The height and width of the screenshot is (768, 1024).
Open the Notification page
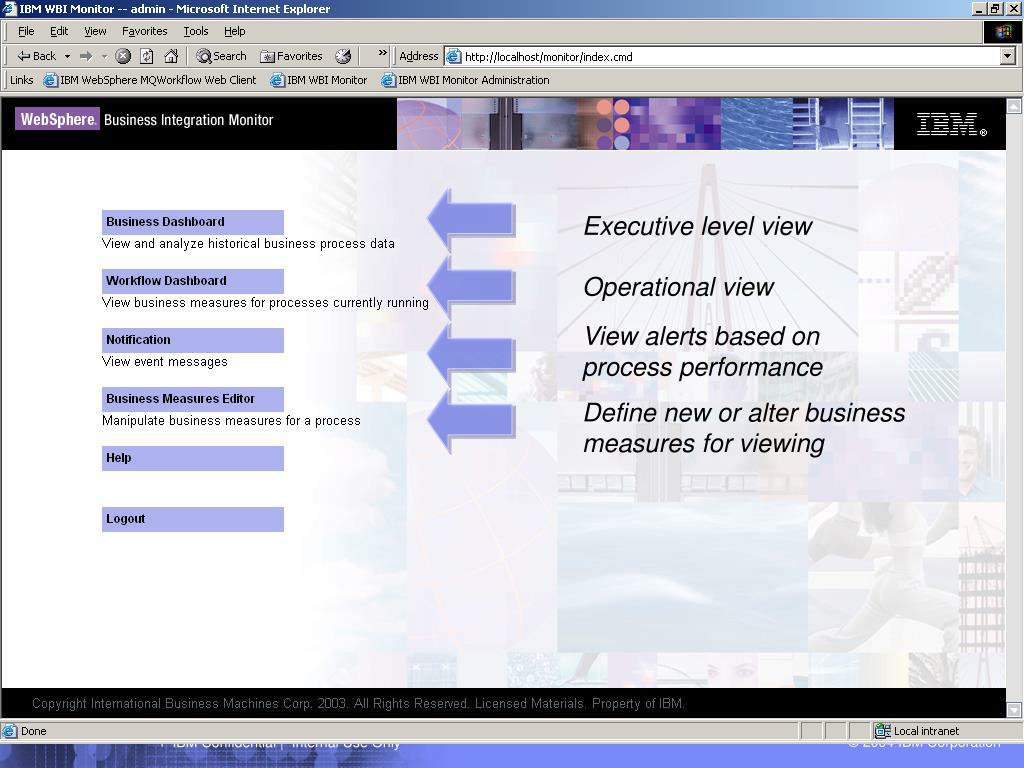193,340
